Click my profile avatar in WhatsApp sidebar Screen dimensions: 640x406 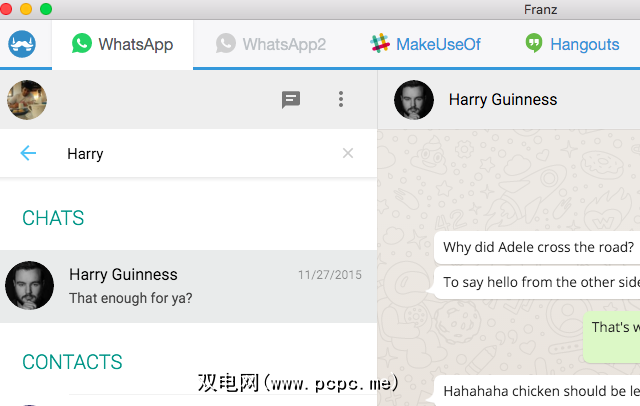(x=27, y=100)
